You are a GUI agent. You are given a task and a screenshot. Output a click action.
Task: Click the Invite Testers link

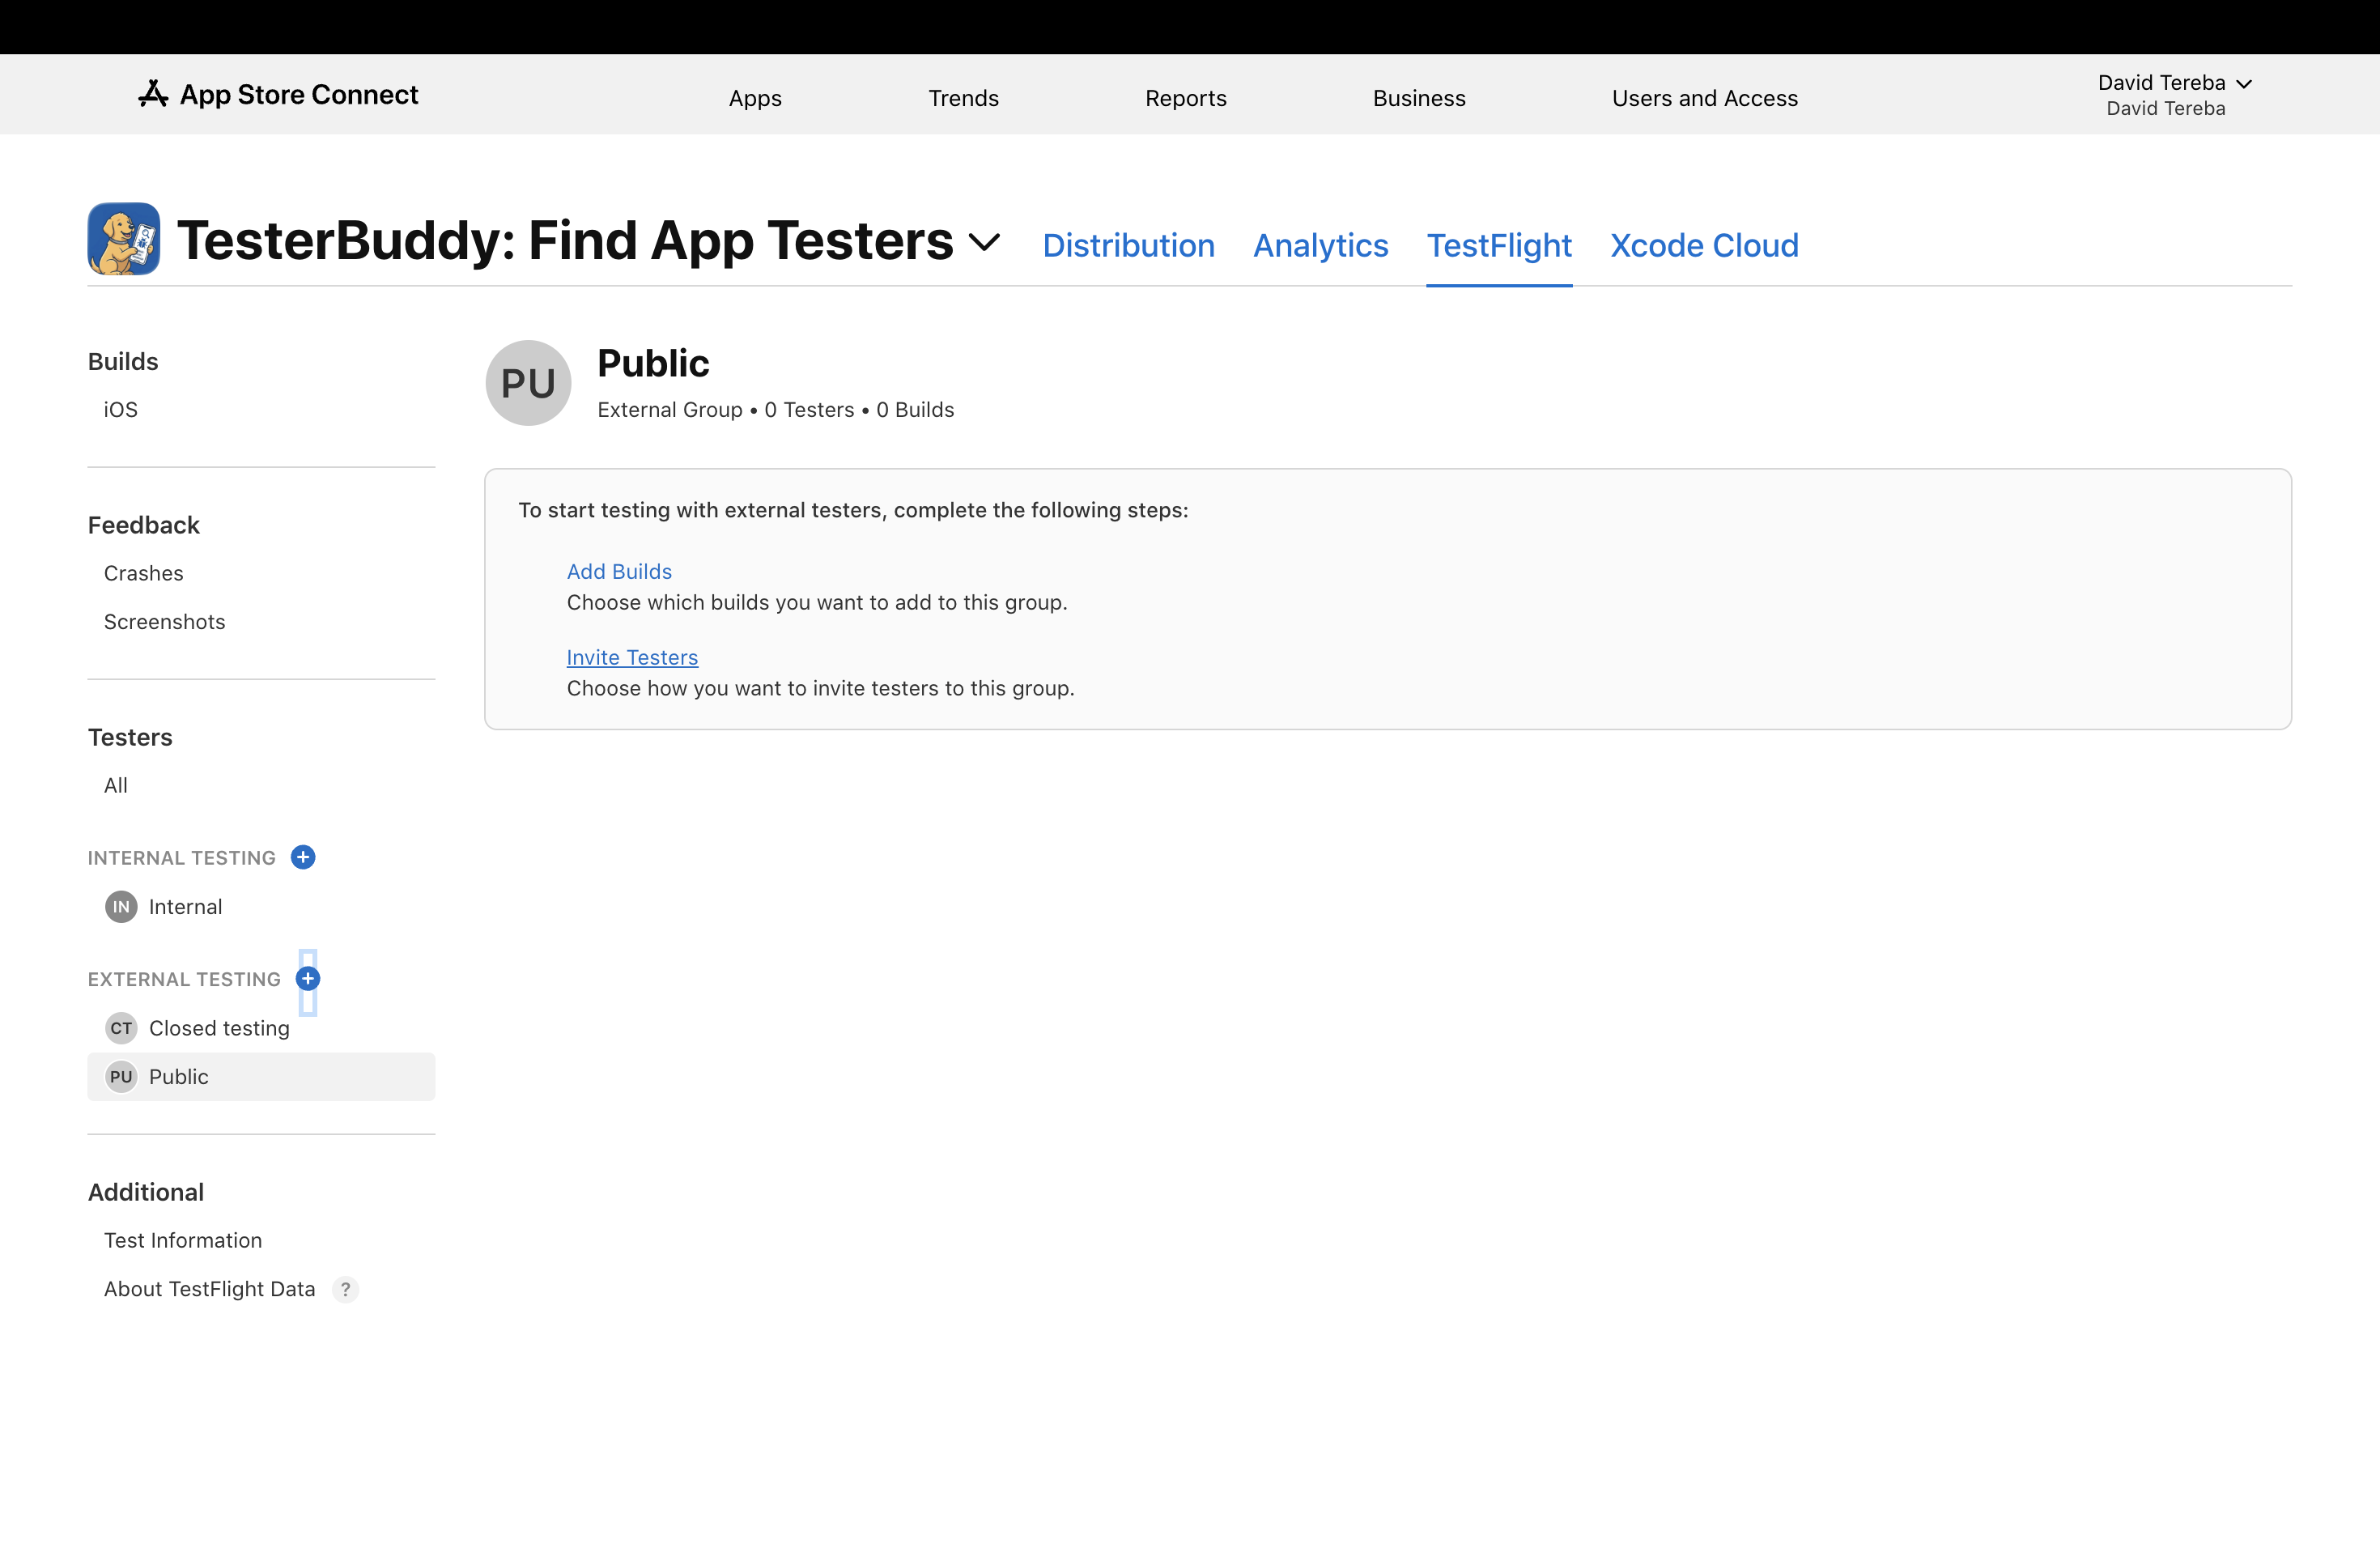click(632, 657)
